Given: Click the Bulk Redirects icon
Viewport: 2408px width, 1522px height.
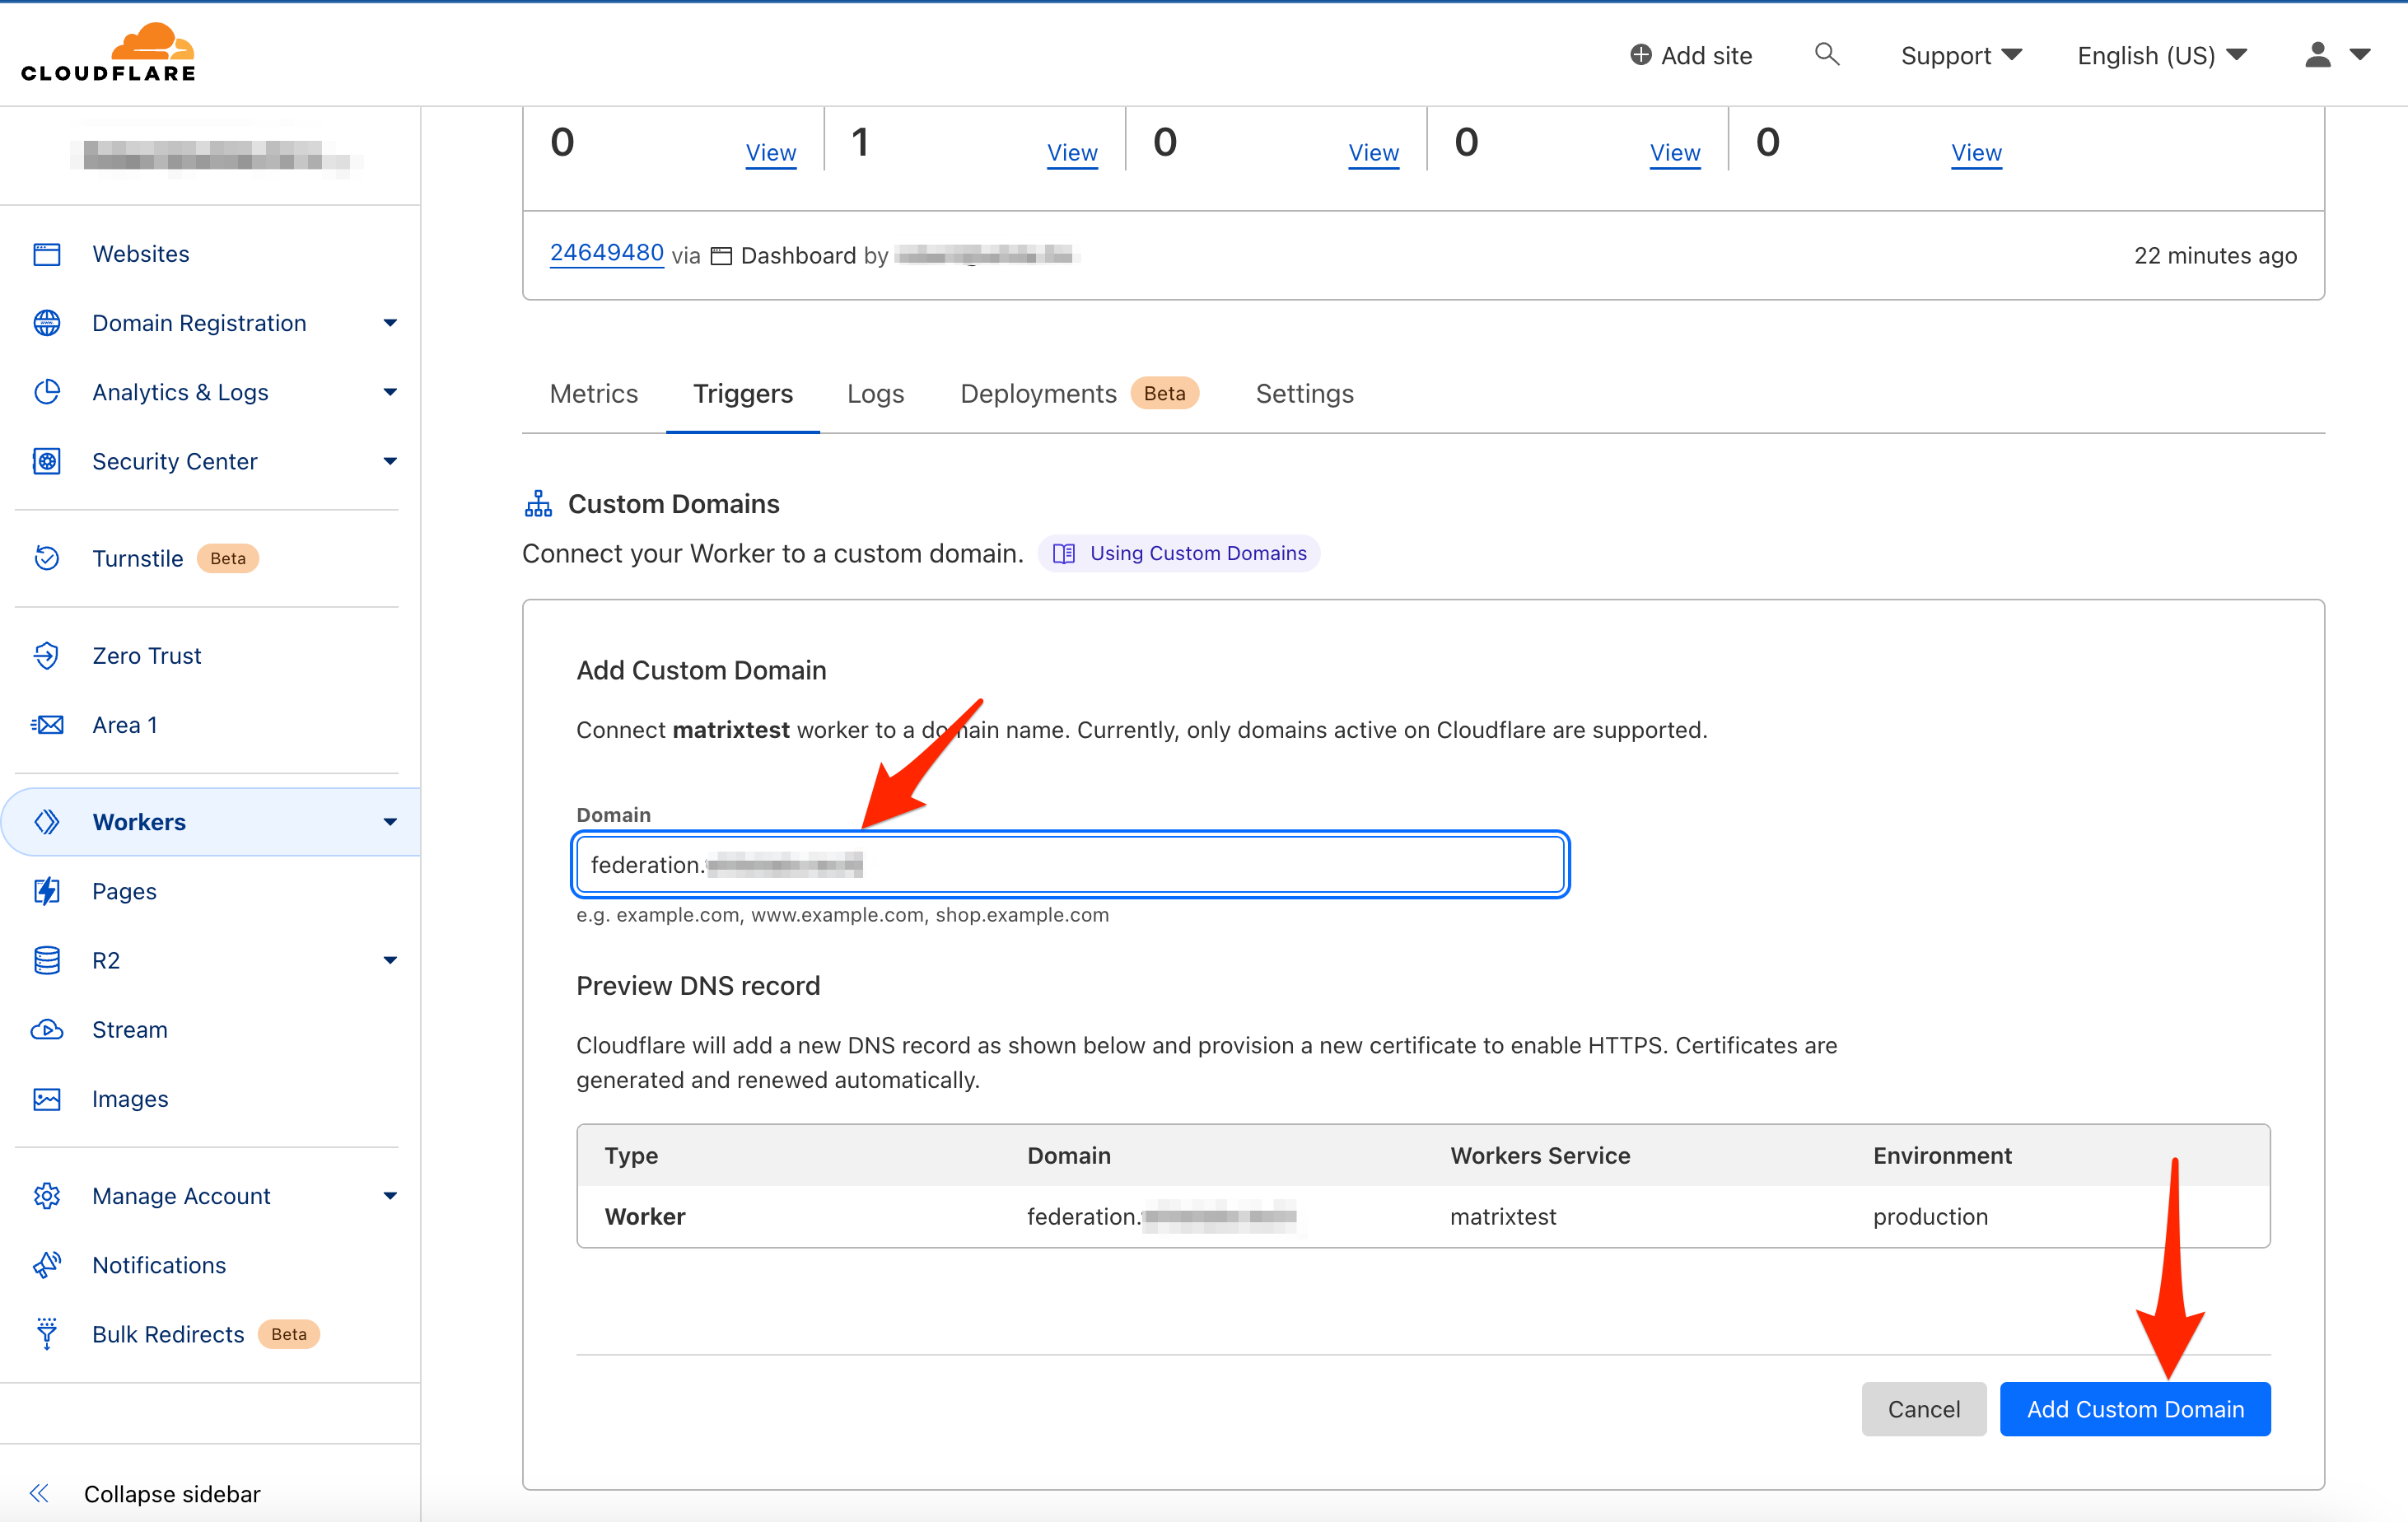Looking at the screenshot, I should (x=47, y=1333).
